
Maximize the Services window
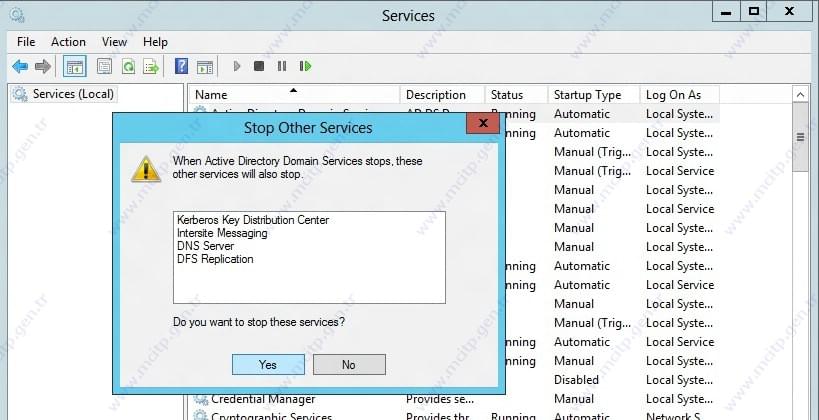754,11
